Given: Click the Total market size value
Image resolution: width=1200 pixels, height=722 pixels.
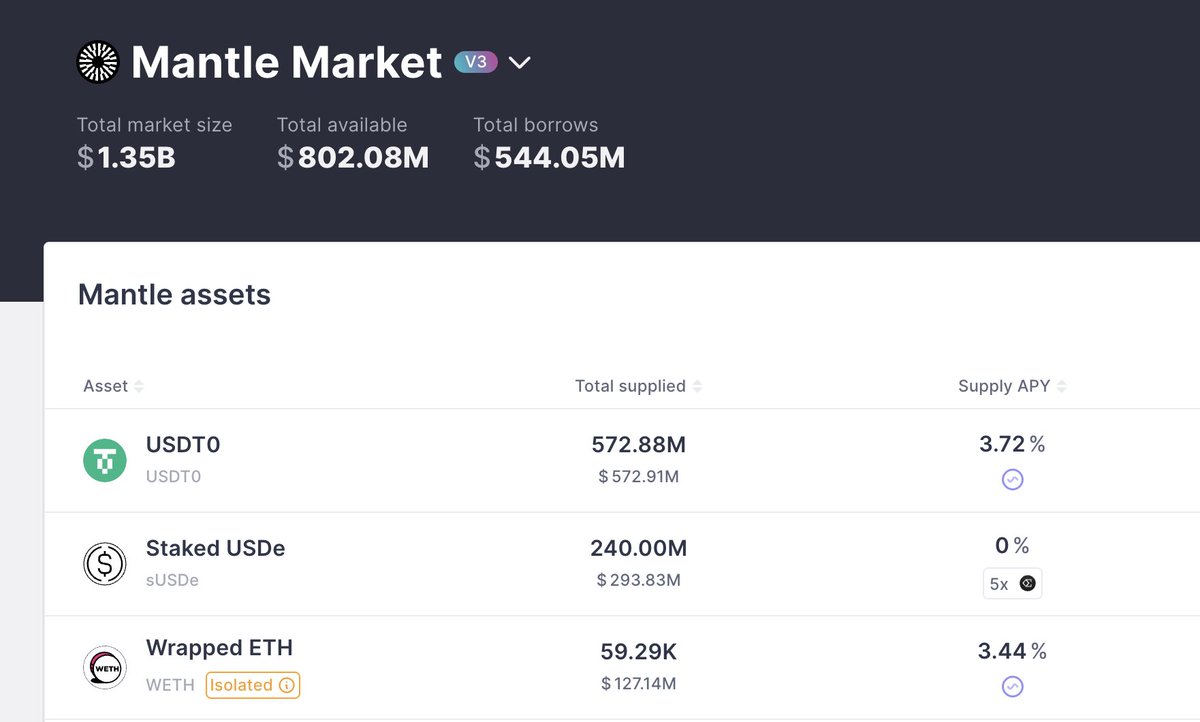Looking at the screenshot, I should pos(126,157).
